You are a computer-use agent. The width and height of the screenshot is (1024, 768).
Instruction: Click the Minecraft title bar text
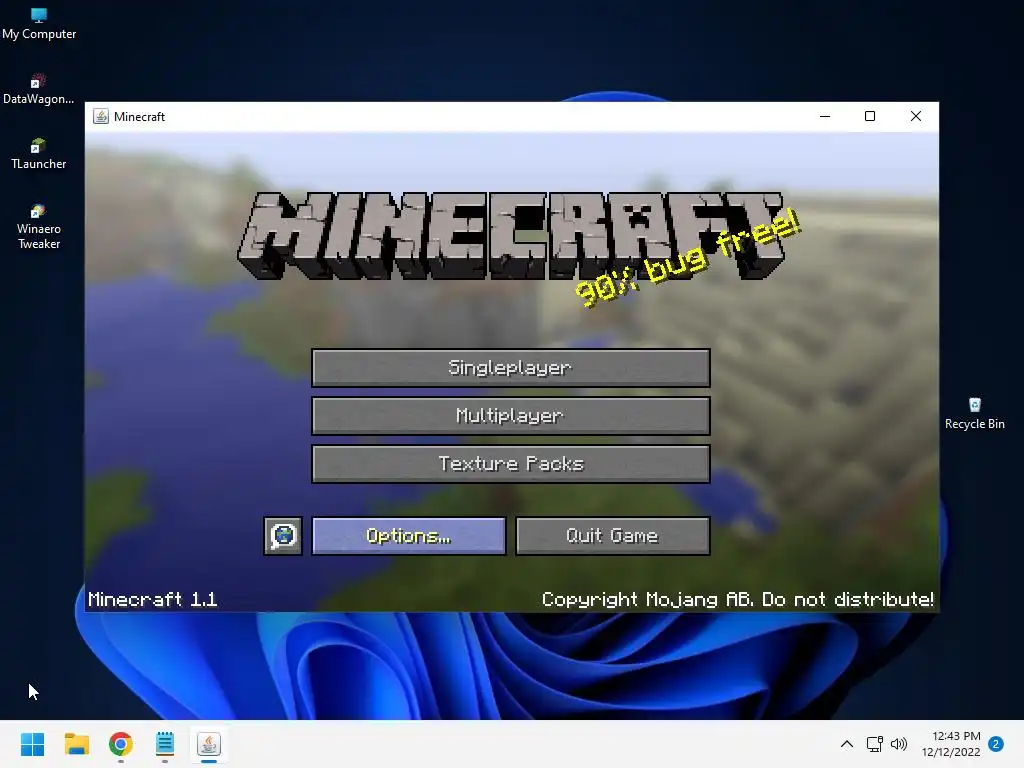(139, 116)
